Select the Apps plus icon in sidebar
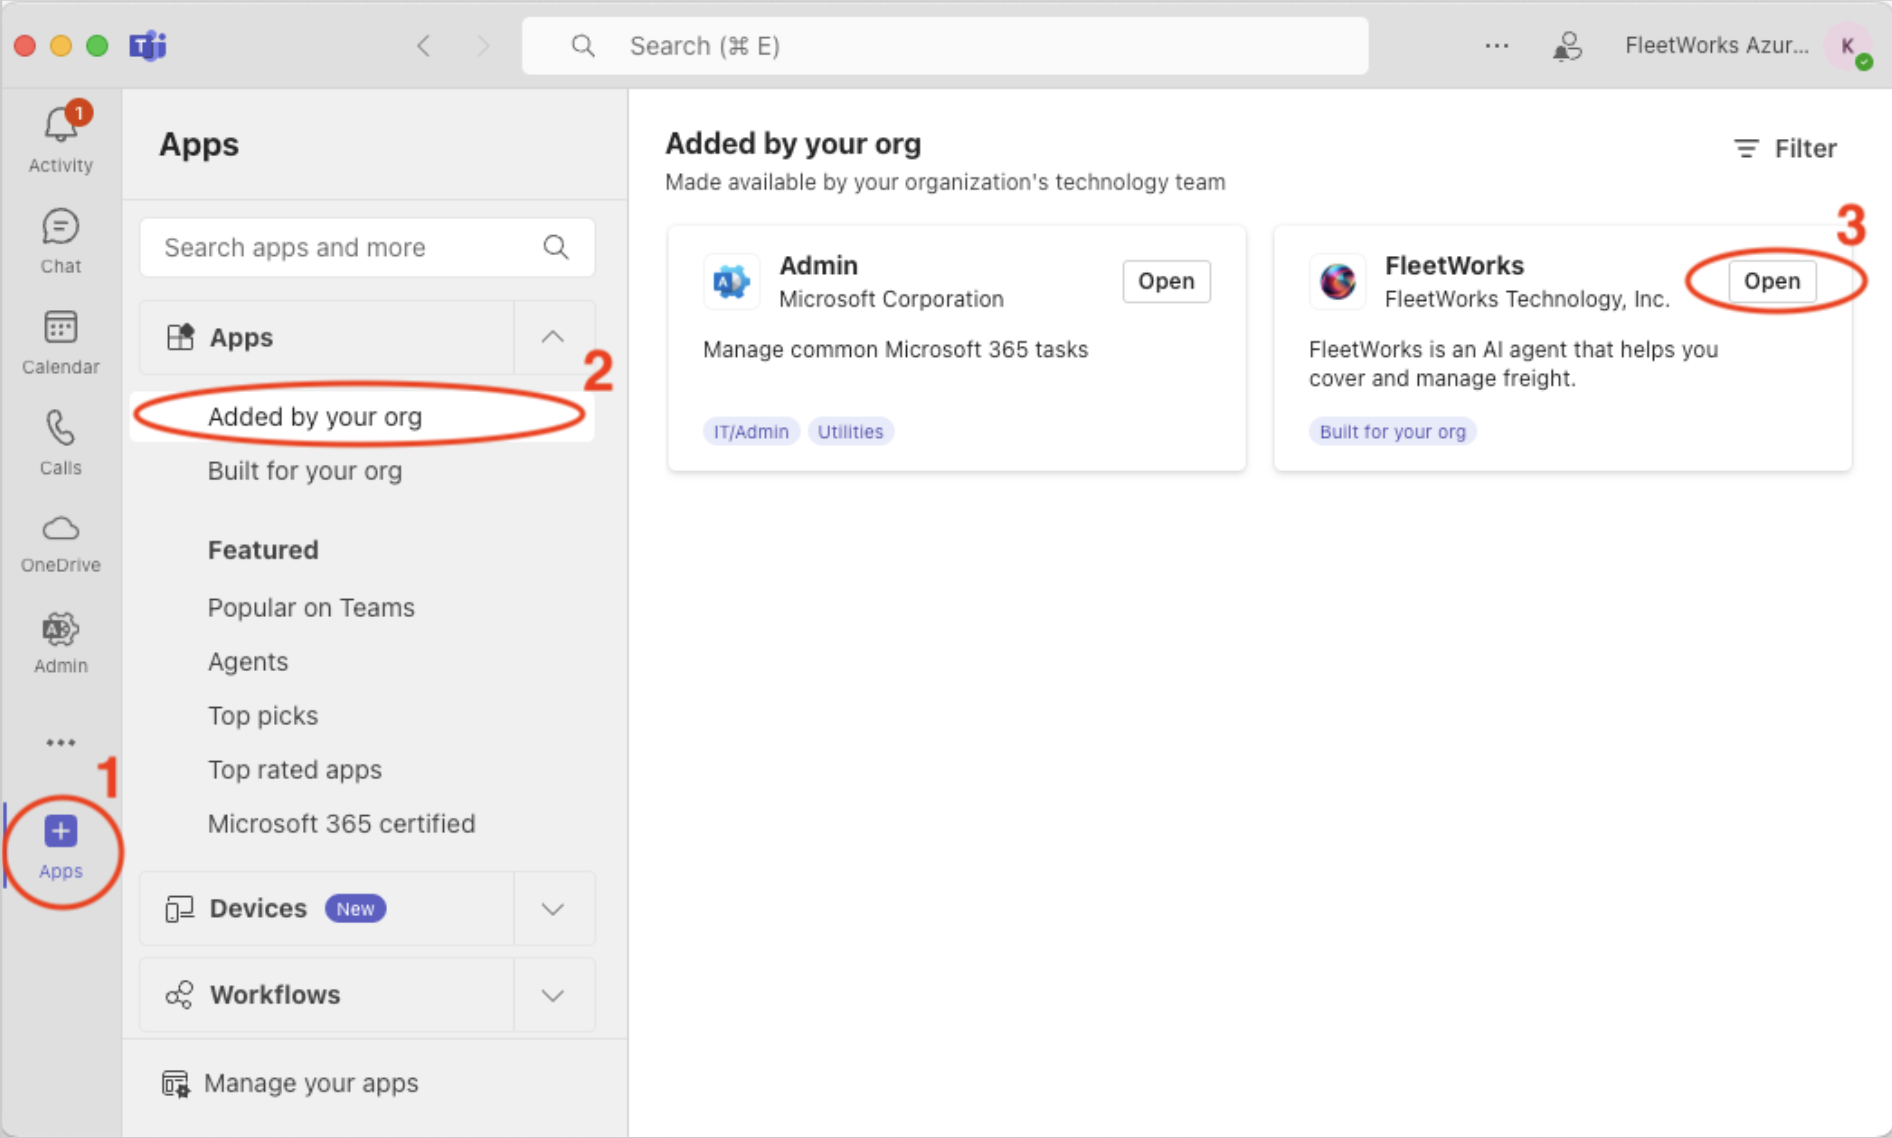The width and height of the screenshot is (1892, 1138). coord(60,831)
